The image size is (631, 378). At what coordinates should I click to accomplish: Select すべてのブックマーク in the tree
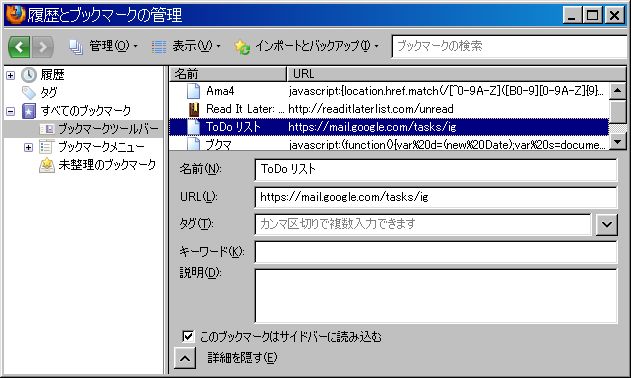(x=86, y=111)
